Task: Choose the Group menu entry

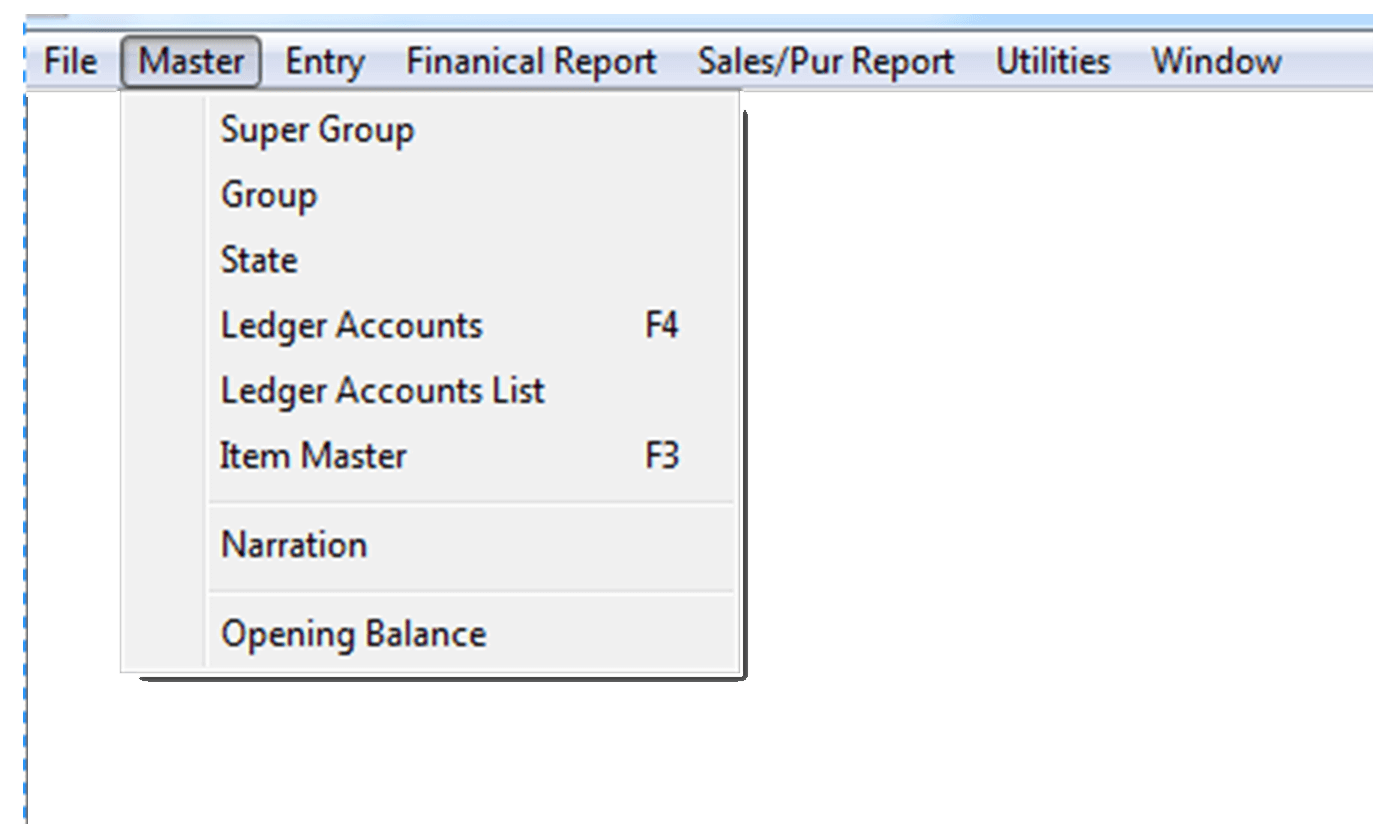Action: click(472, 195)
